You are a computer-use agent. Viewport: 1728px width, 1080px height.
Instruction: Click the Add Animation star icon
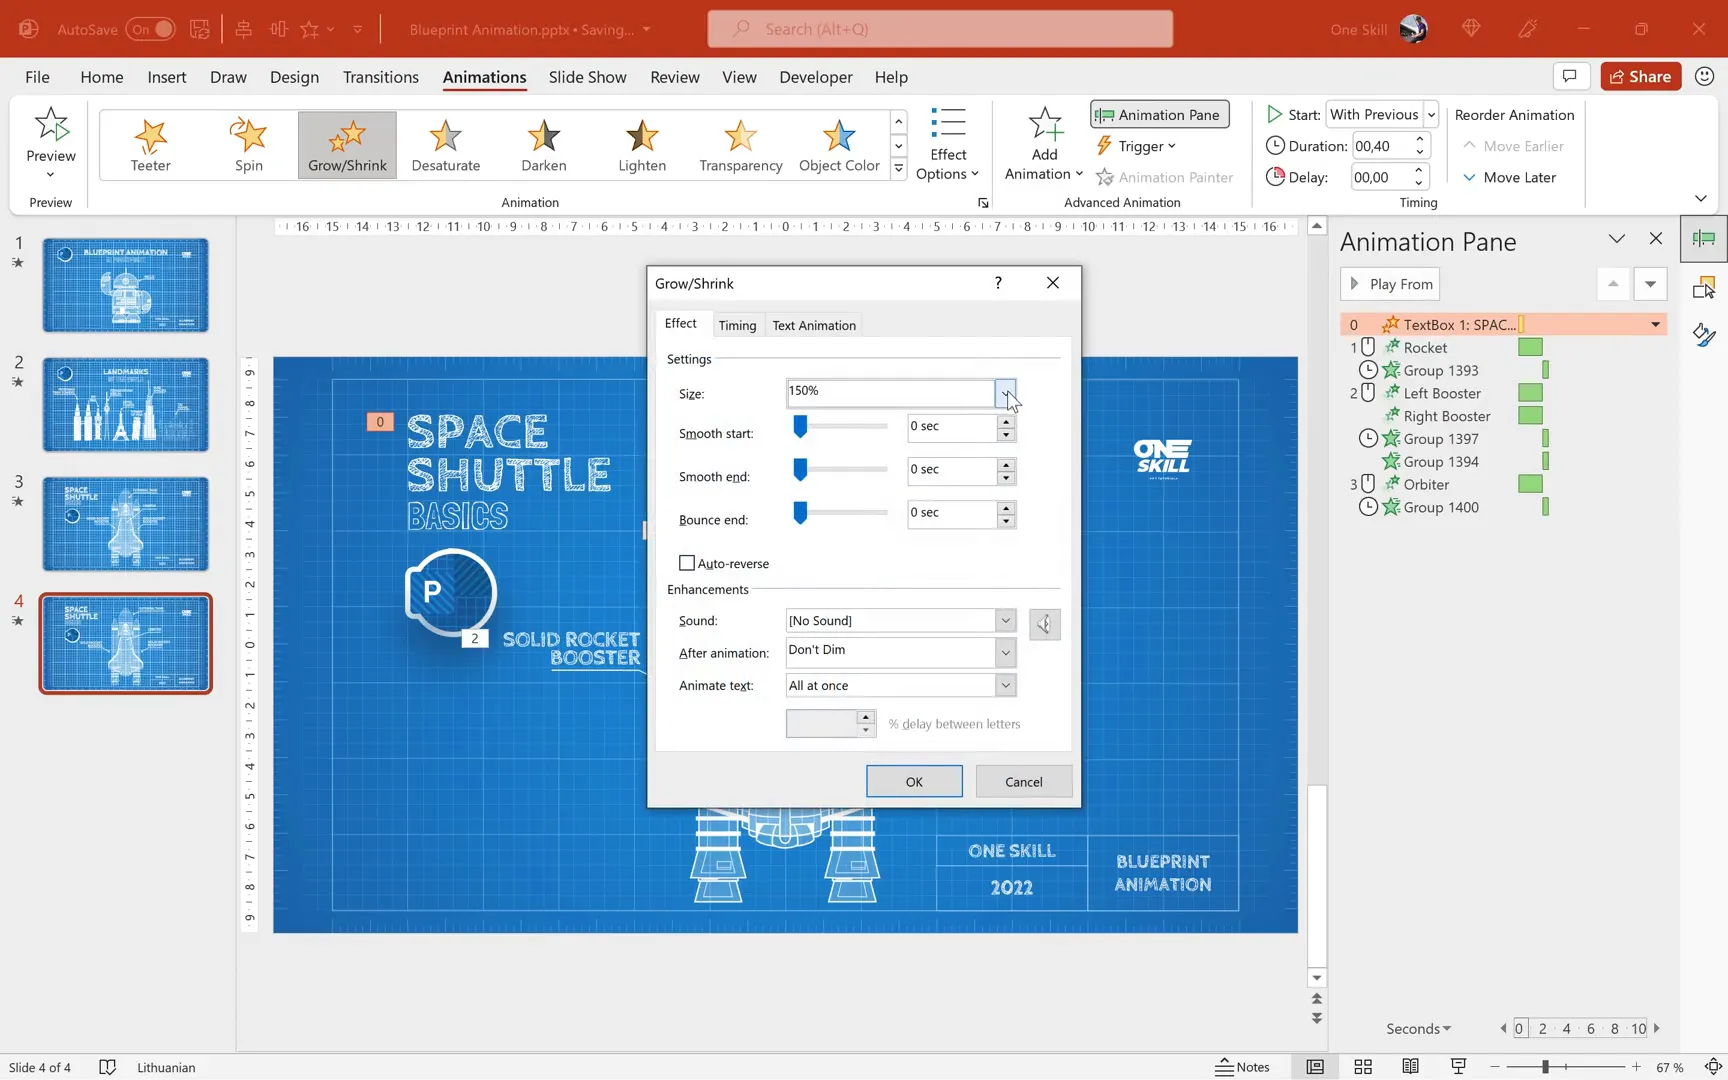coord(1044,125)
